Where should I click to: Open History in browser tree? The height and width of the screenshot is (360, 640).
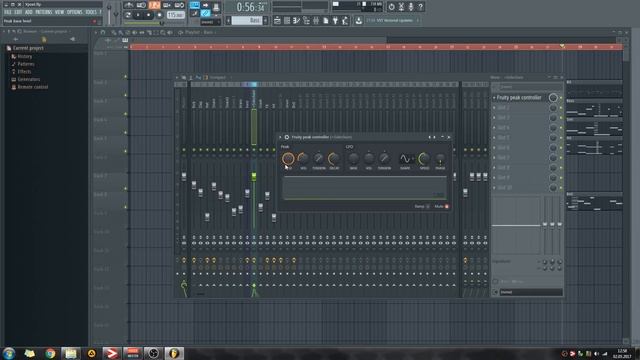click(x=24, y=56)
